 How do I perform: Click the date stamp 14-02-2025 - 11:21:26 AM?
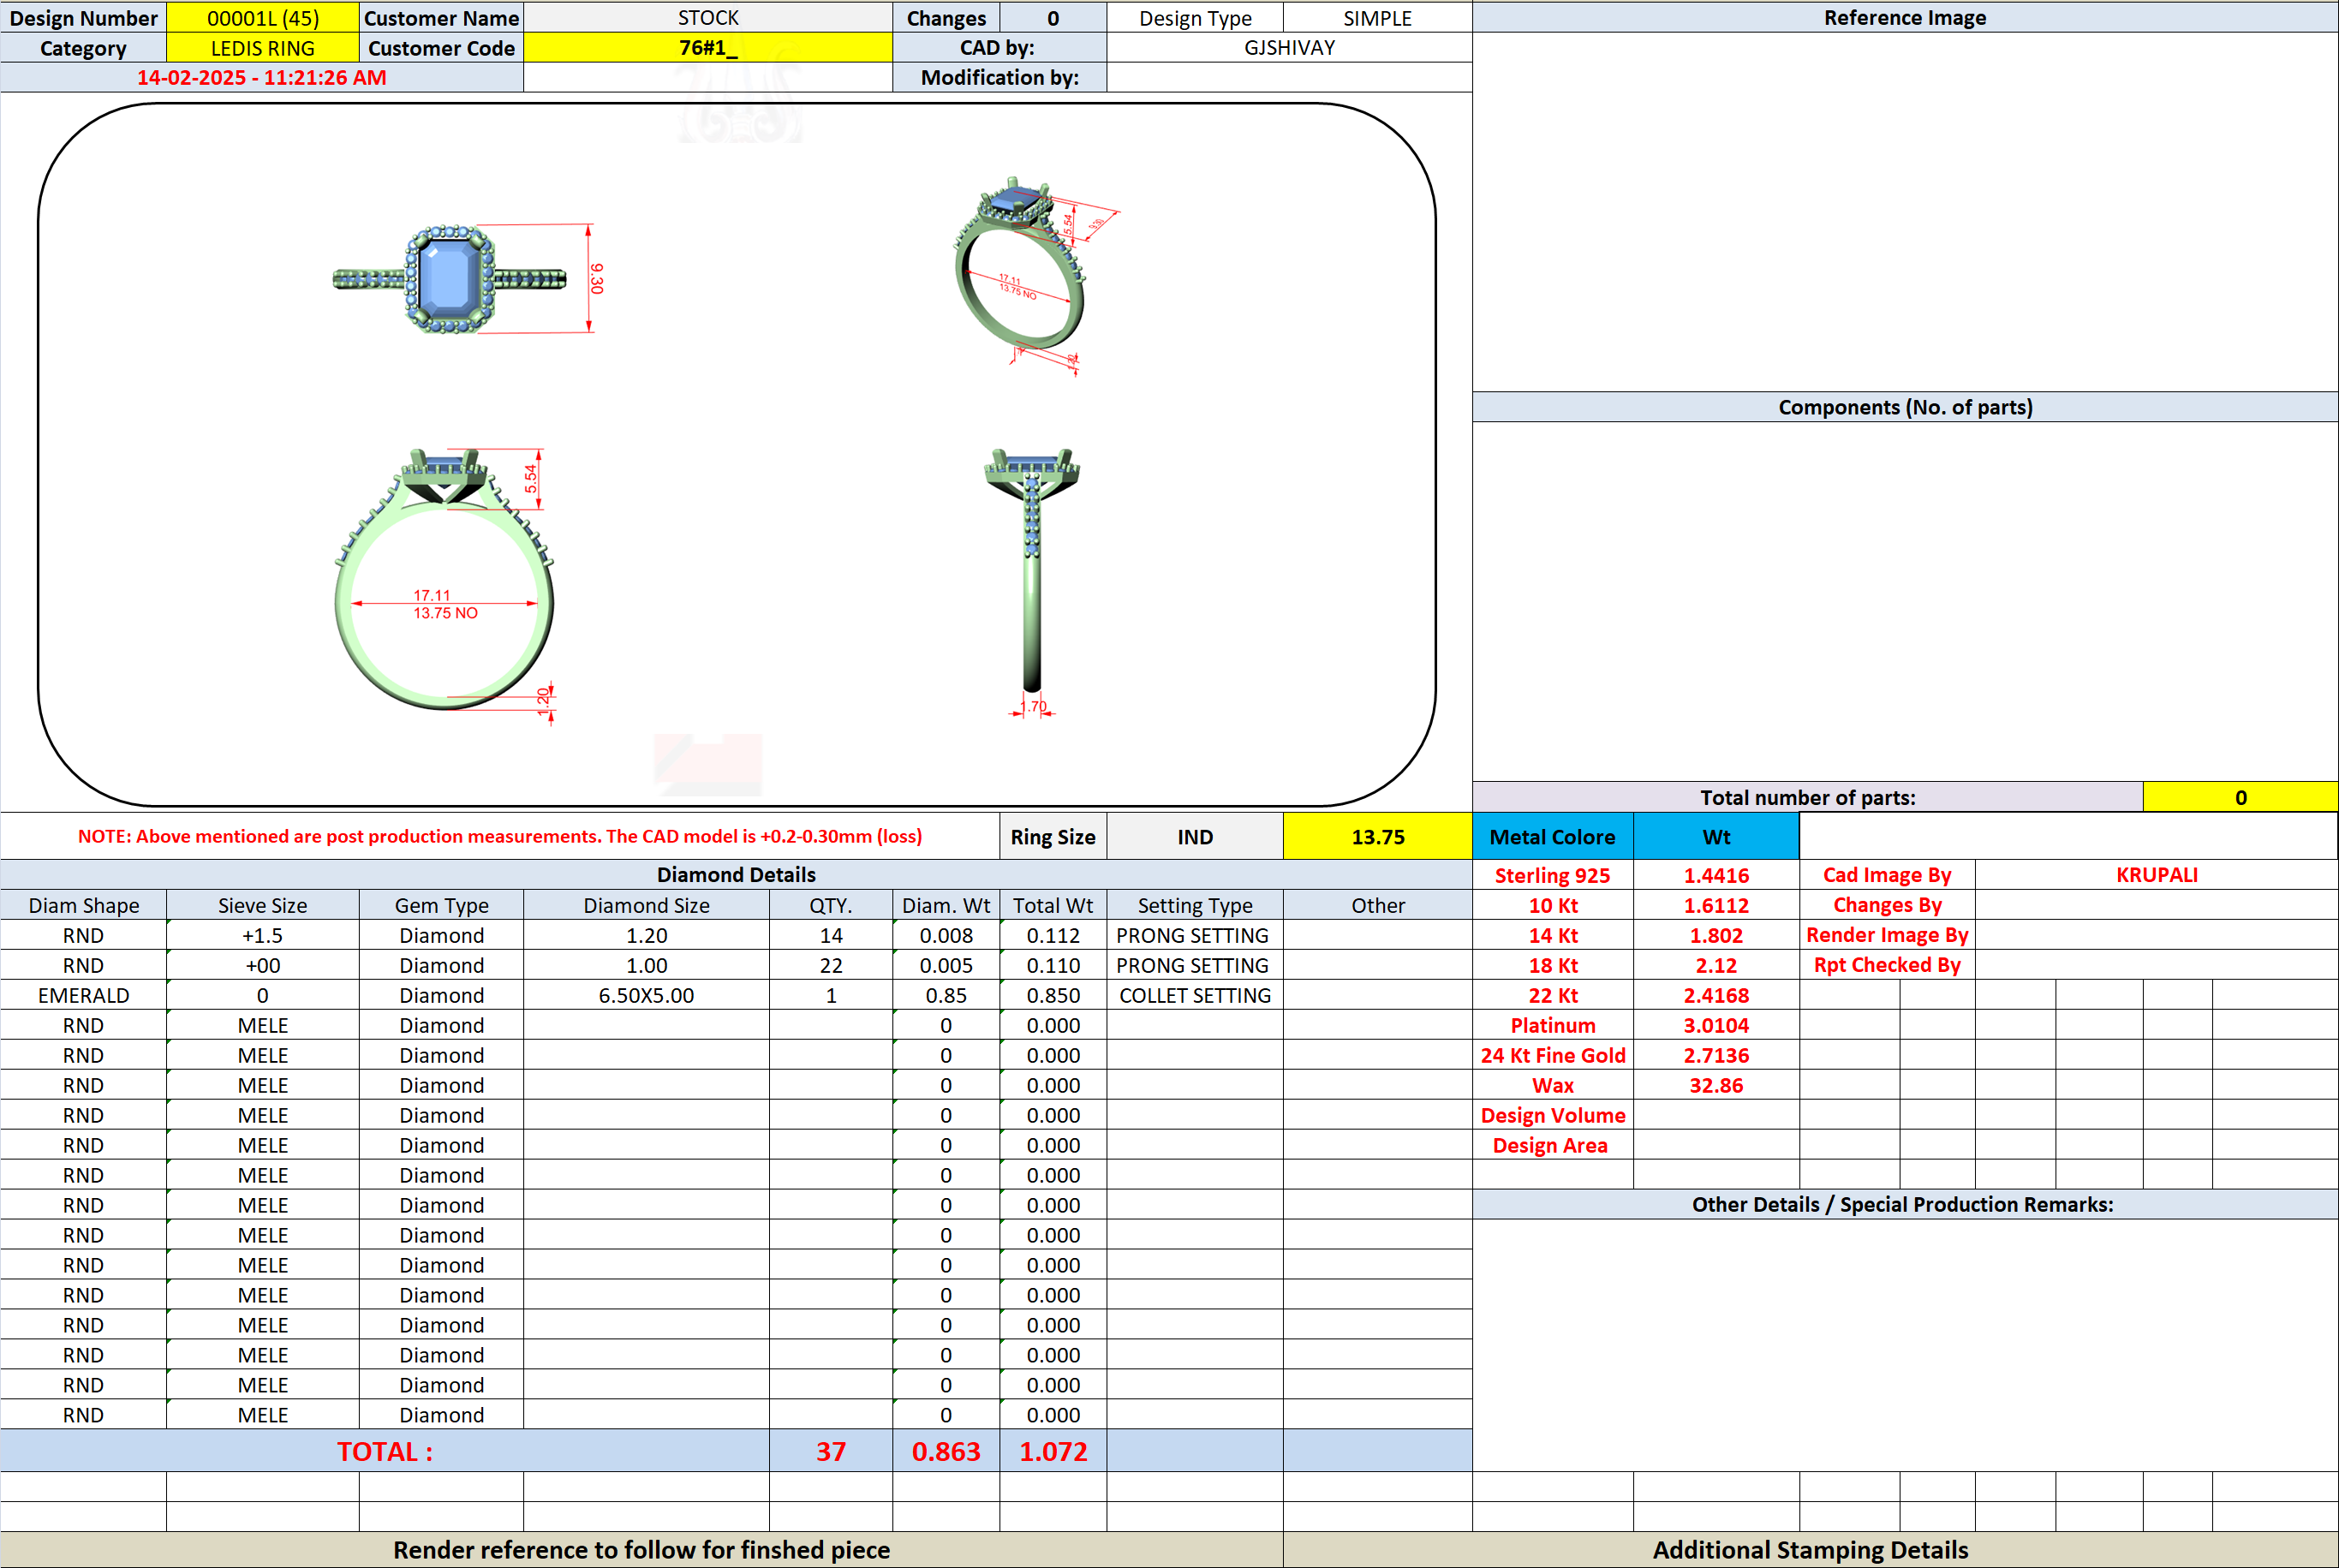coord(262,78)
